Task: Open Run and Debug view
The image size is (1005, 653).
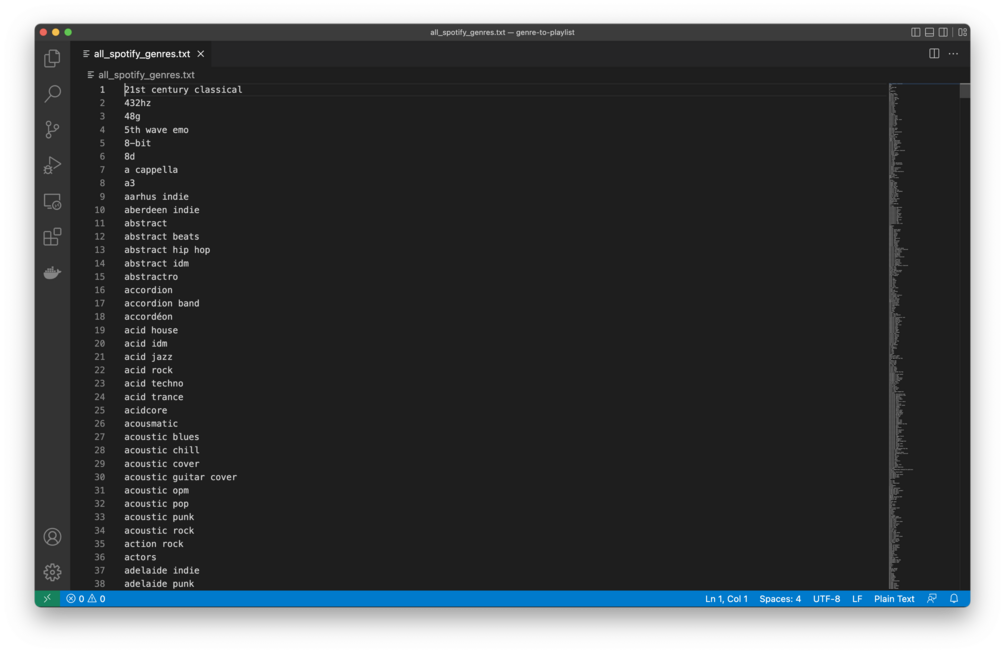Action: [x=53, y=165]
